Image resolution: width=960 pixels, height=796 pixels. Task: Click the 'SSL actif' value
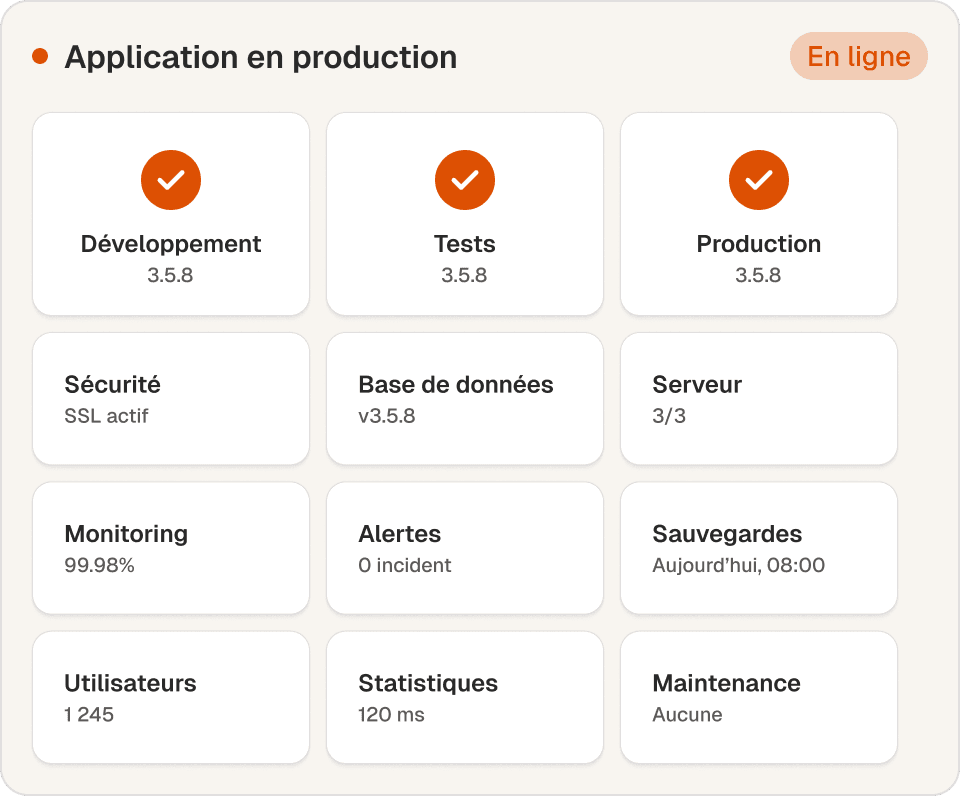tap(107, 416)
